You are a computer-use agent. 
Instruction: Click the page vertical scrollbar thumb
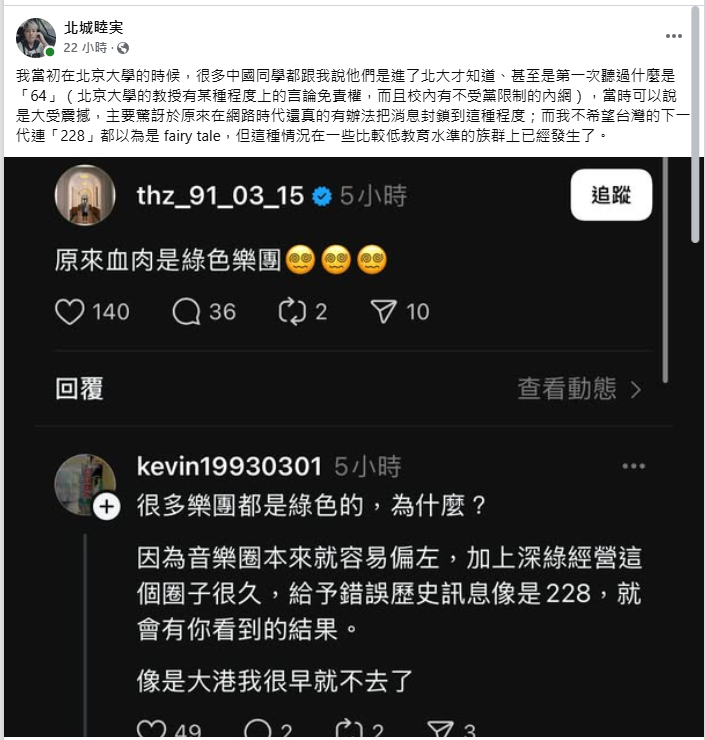point(695,125)
